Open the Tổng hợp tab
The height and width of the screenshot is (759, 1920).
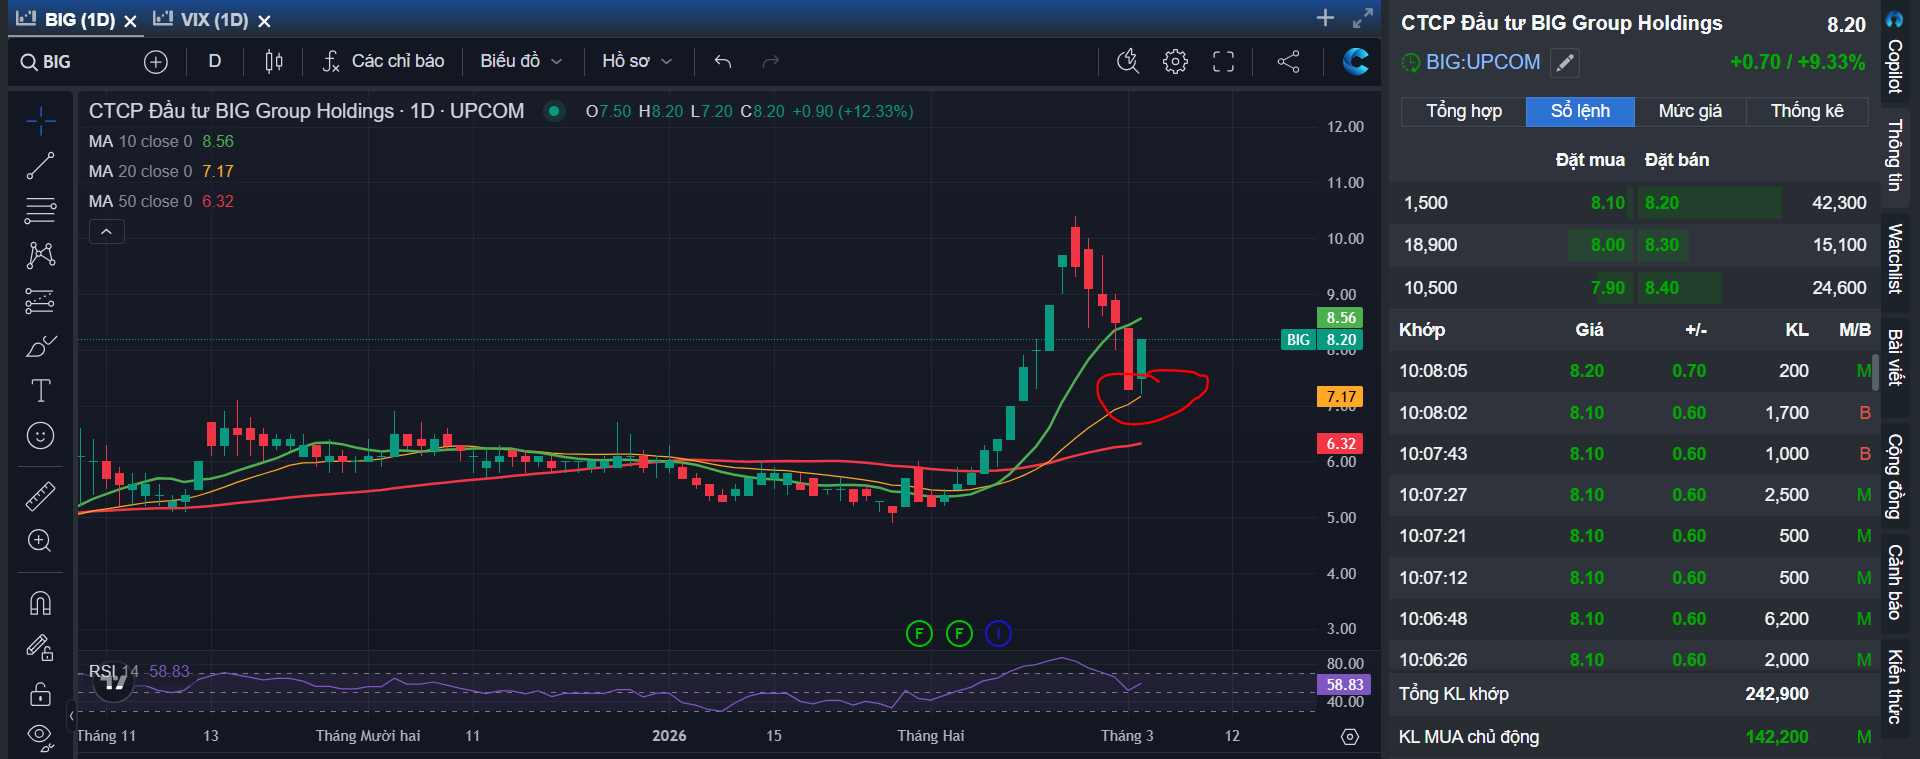1464,111
